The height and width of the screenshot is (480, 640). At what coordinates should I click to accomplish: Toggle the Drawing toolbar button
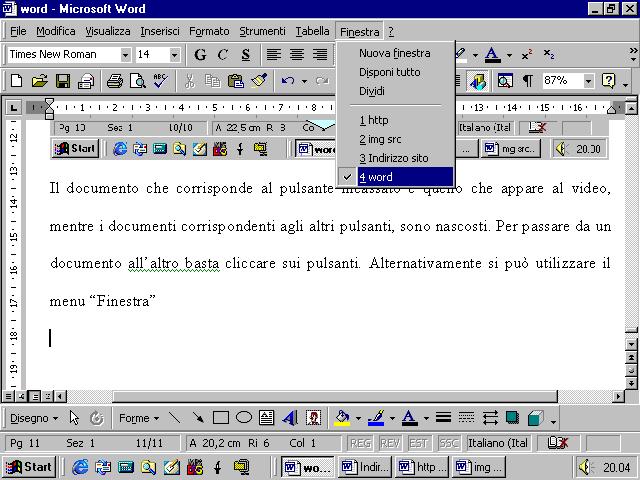(x=477, y=81)
